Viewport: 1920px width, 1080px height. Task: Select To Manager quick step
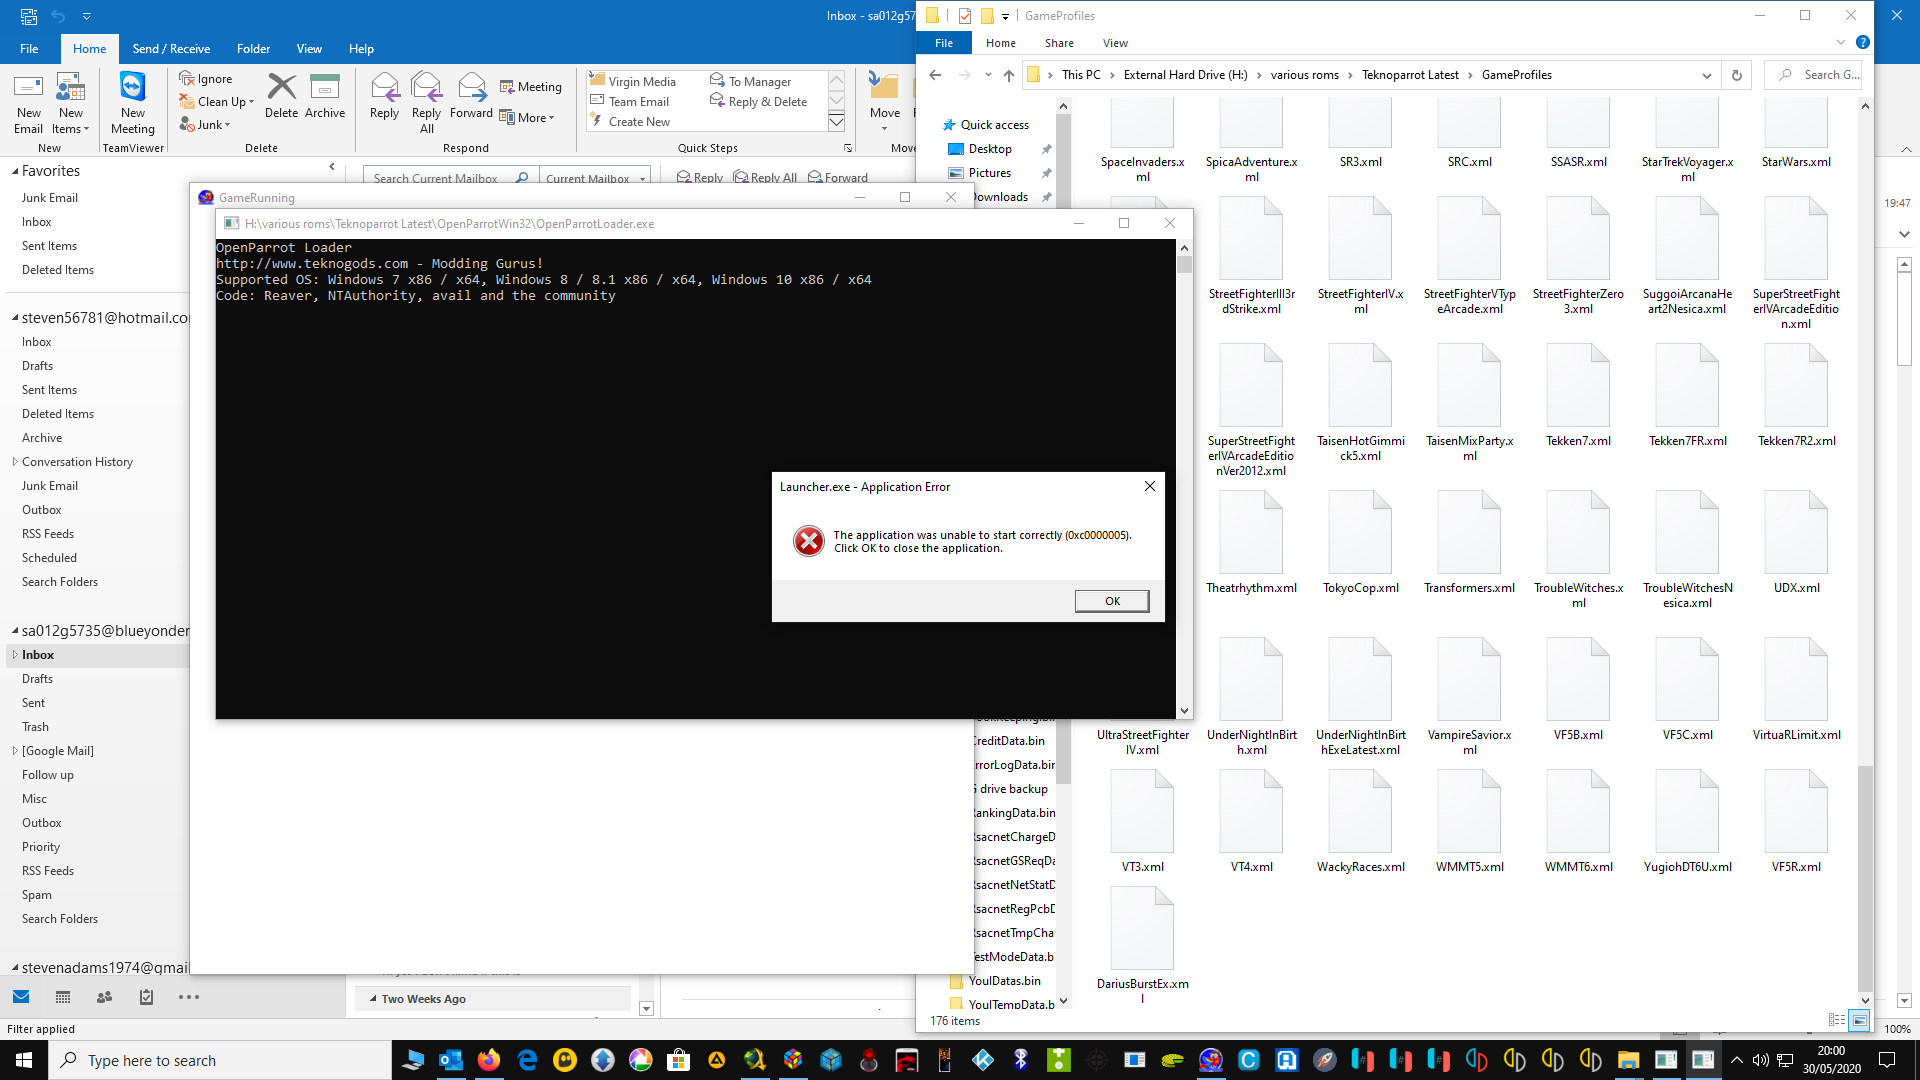click(751, 81)
